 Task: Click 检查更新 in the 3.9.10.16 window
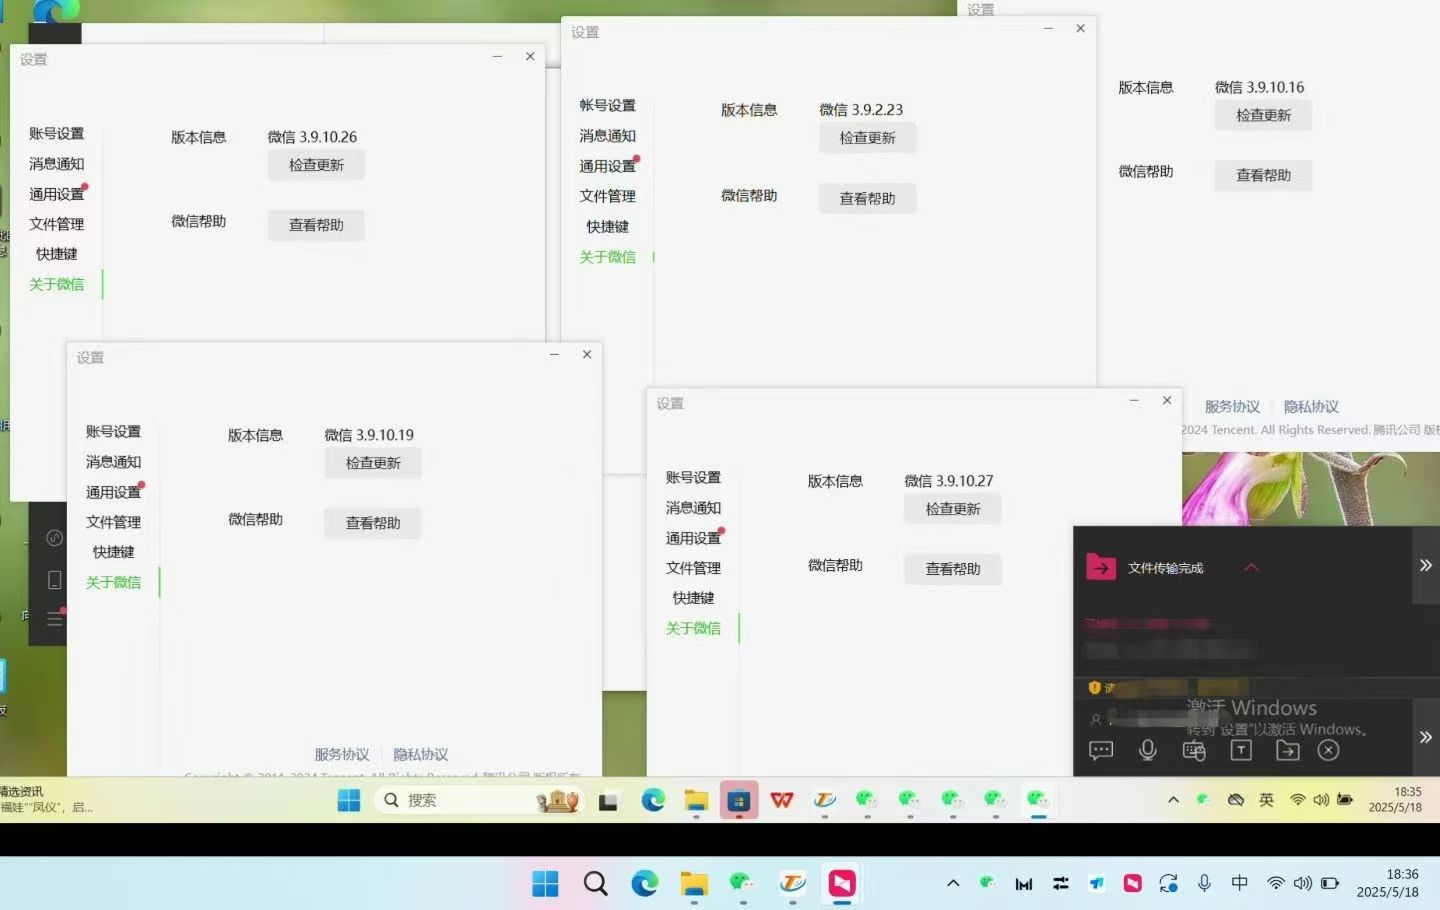point(1263,115)
